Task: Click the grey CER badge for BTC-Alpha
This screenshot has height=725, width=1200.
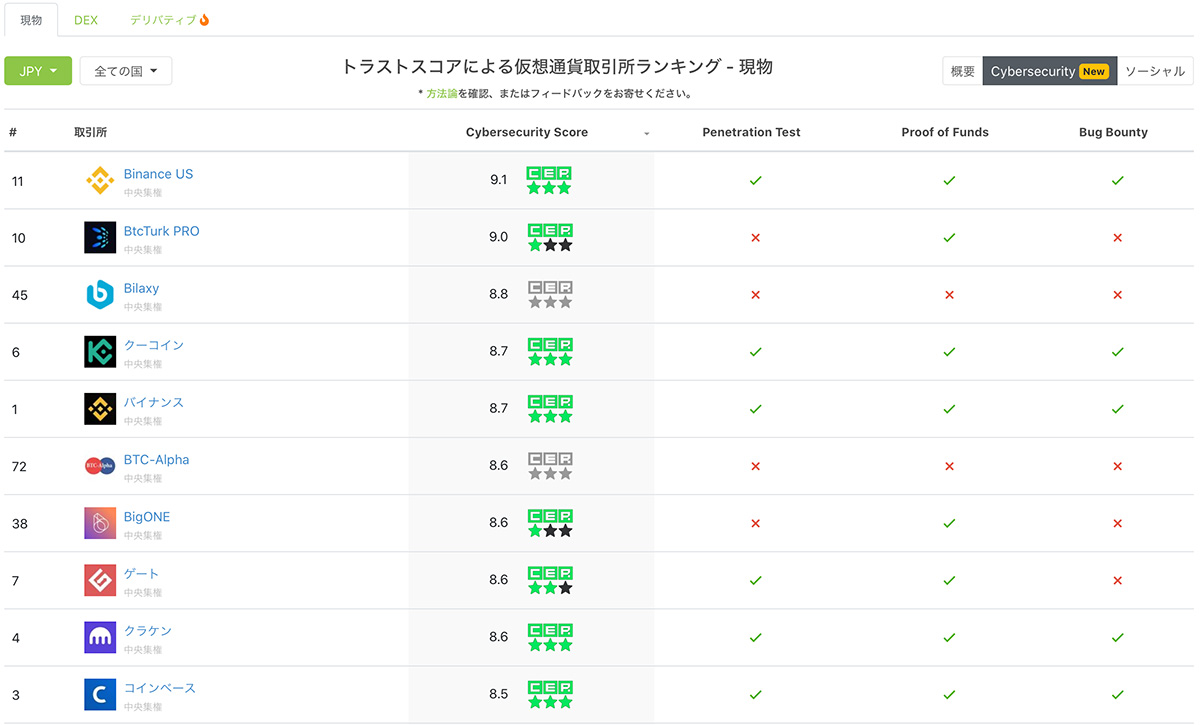Action: point(550,465)
